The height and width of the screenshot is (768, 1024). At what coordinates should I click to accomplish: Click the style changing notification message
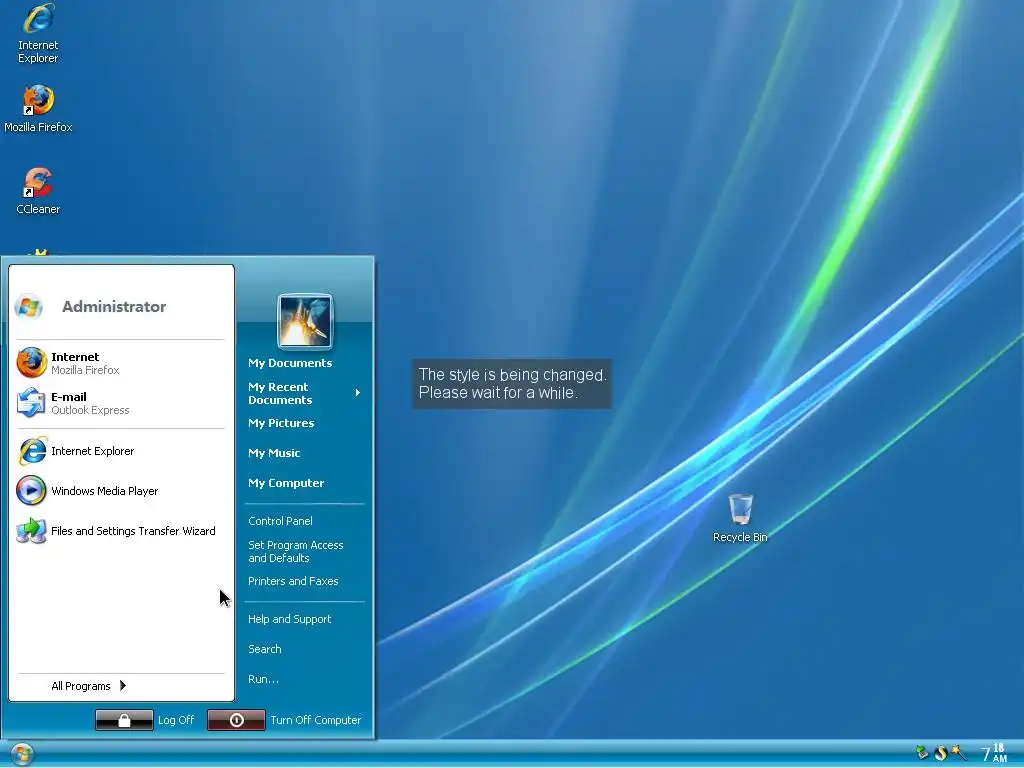(512, 383)
